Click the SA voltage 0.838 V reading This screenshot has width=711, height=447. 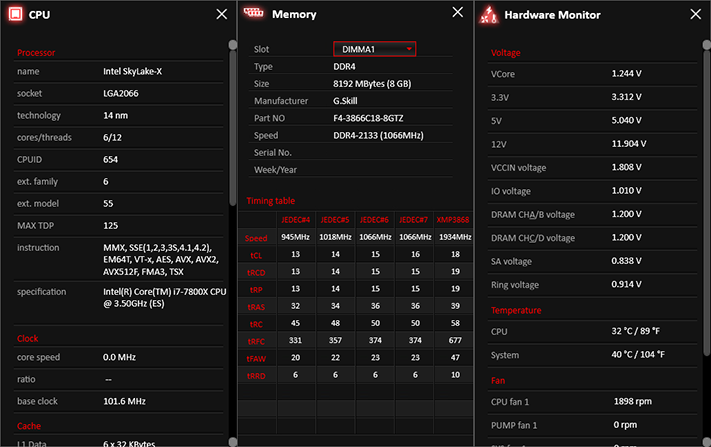tap(626, 261)
